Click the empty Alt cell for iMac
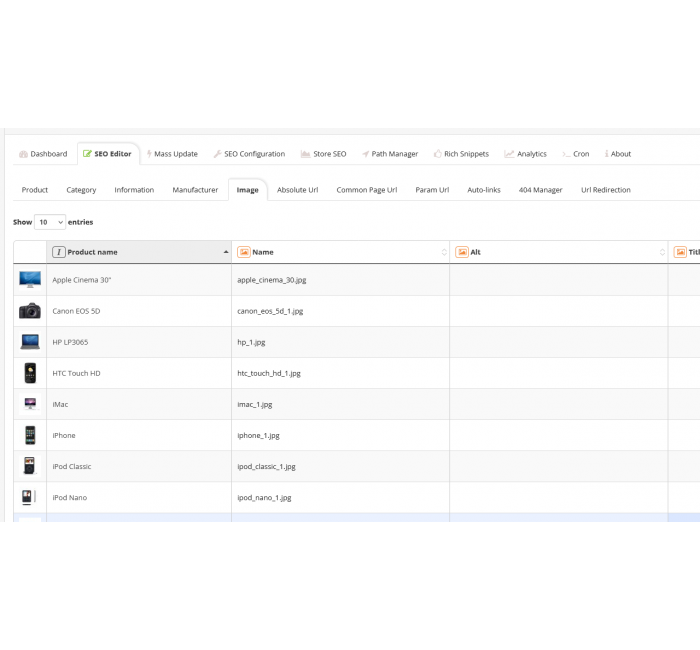The height and width of the screenshot is (650, 700). click(559, 404)
